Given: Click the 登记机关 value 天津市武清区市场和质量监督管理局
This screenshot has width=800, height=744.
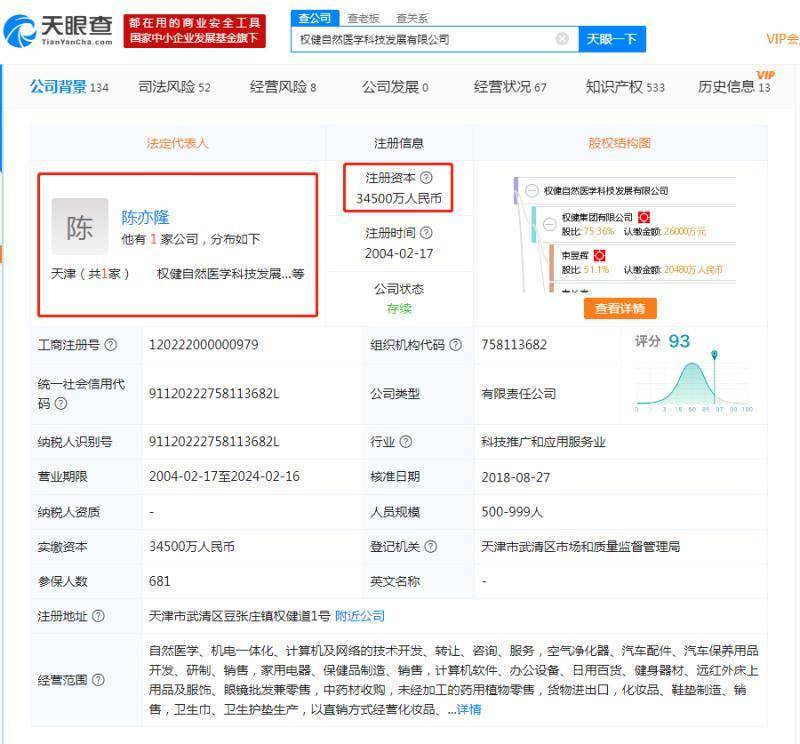Looking at the screenshot, I should click(581, 547).
